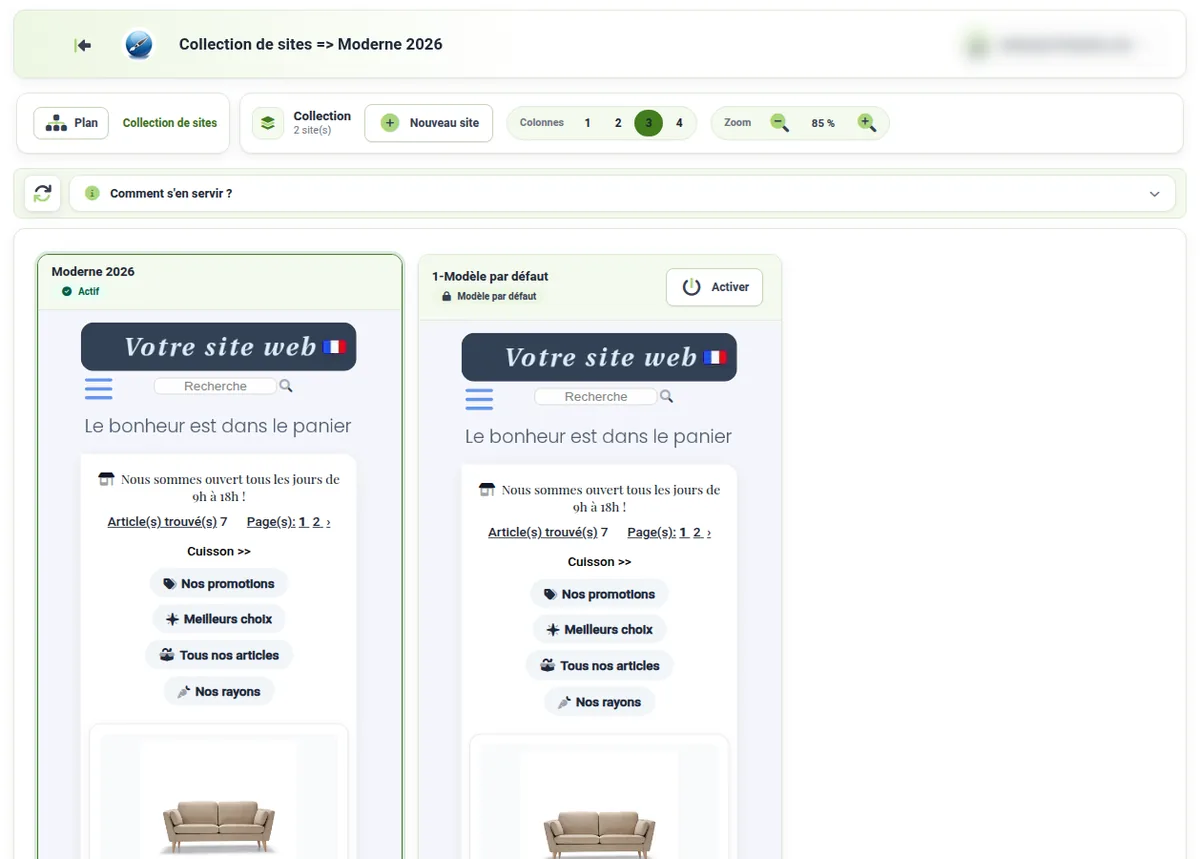
Task: Click the sofa image in Moderne 2026 preview
Action: 219,825
